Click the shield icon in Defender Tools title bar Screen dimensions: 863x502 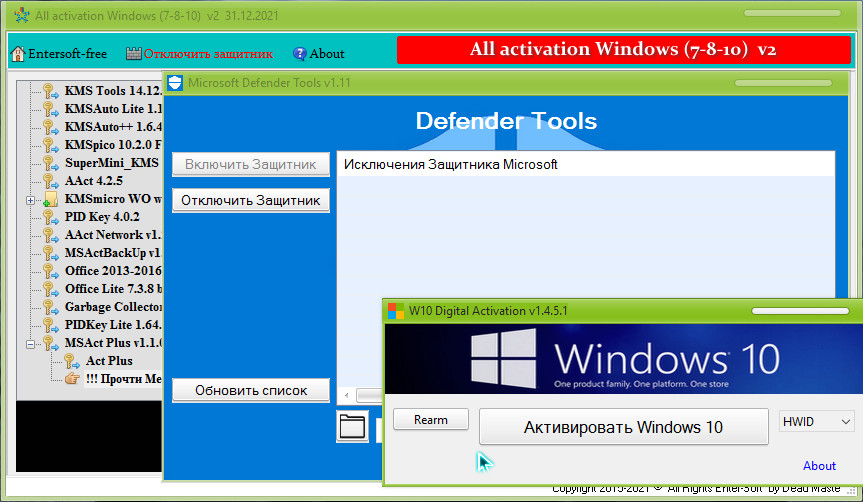175,83
